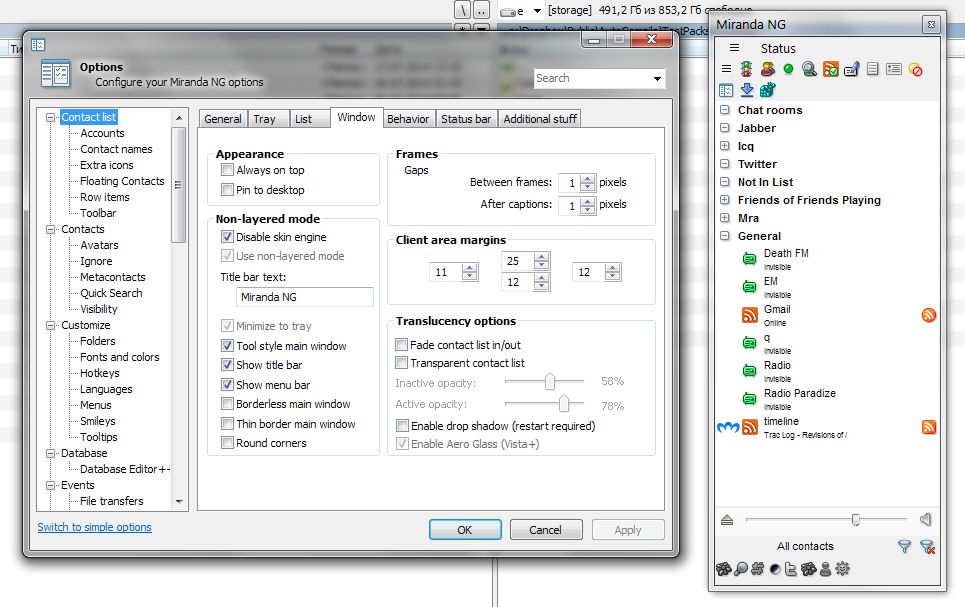
Task: Increase the Between frames pixel spinner
Action: [x=588, y=179]
